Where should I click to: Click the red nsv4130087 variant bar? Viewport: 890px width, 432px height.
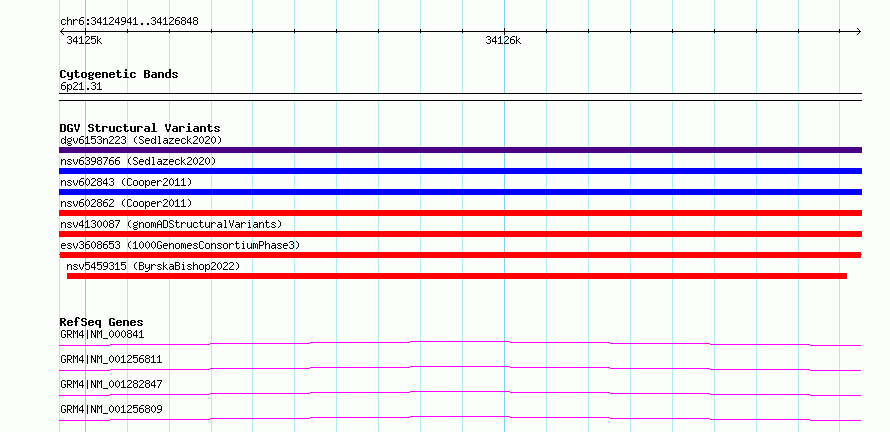tap(460, 234)
